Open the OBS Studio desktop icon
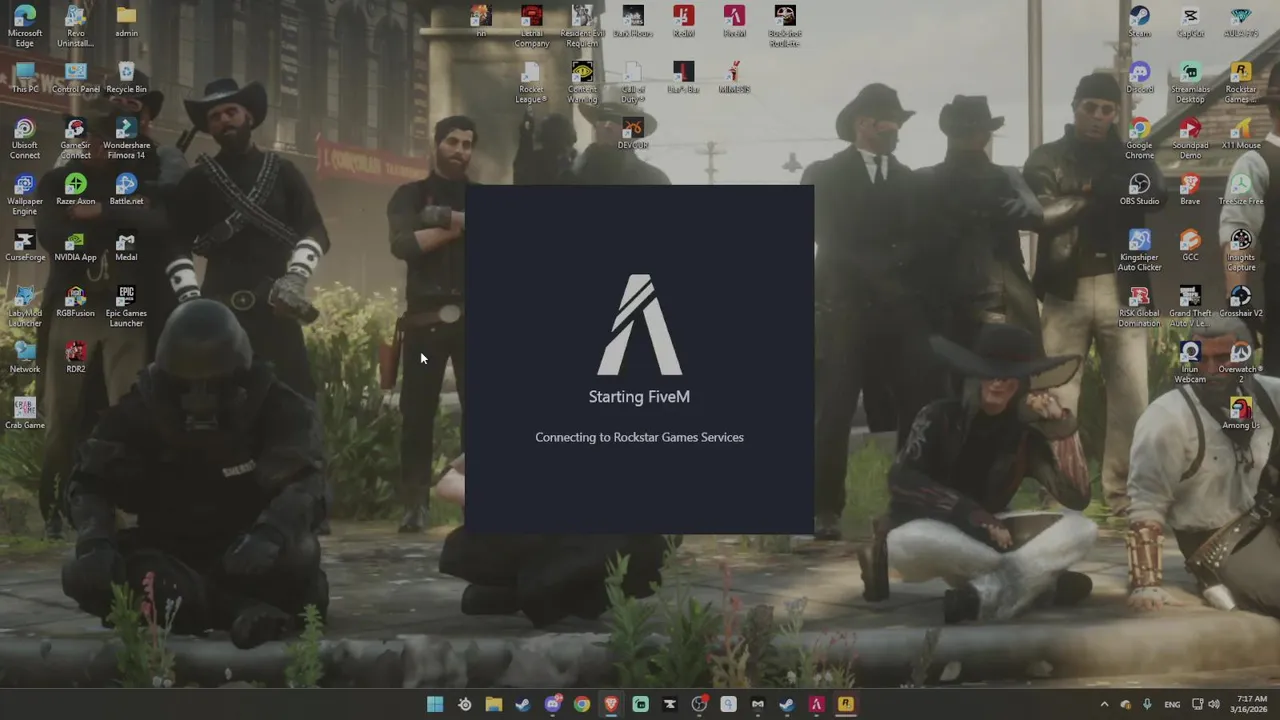The width and height of the screenshot is (1280, 720). click(1139, 190)
